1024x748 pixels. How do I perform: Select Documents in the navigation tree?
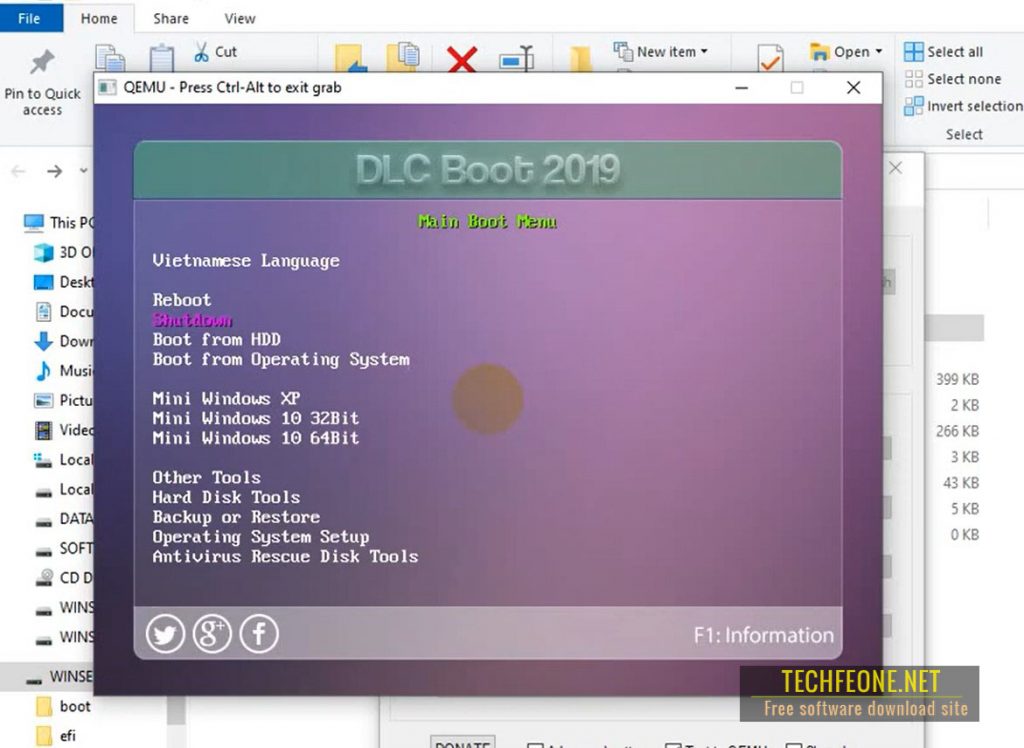[x=63, y=311]
